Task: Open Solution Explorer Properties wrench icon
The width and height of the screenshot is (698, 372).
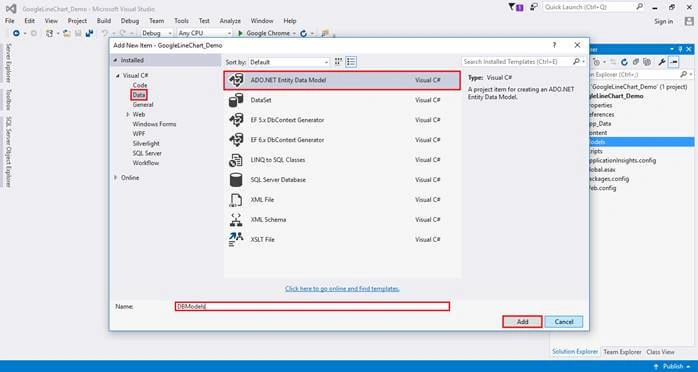Action: pyautogui.click(x=661, y=62)
